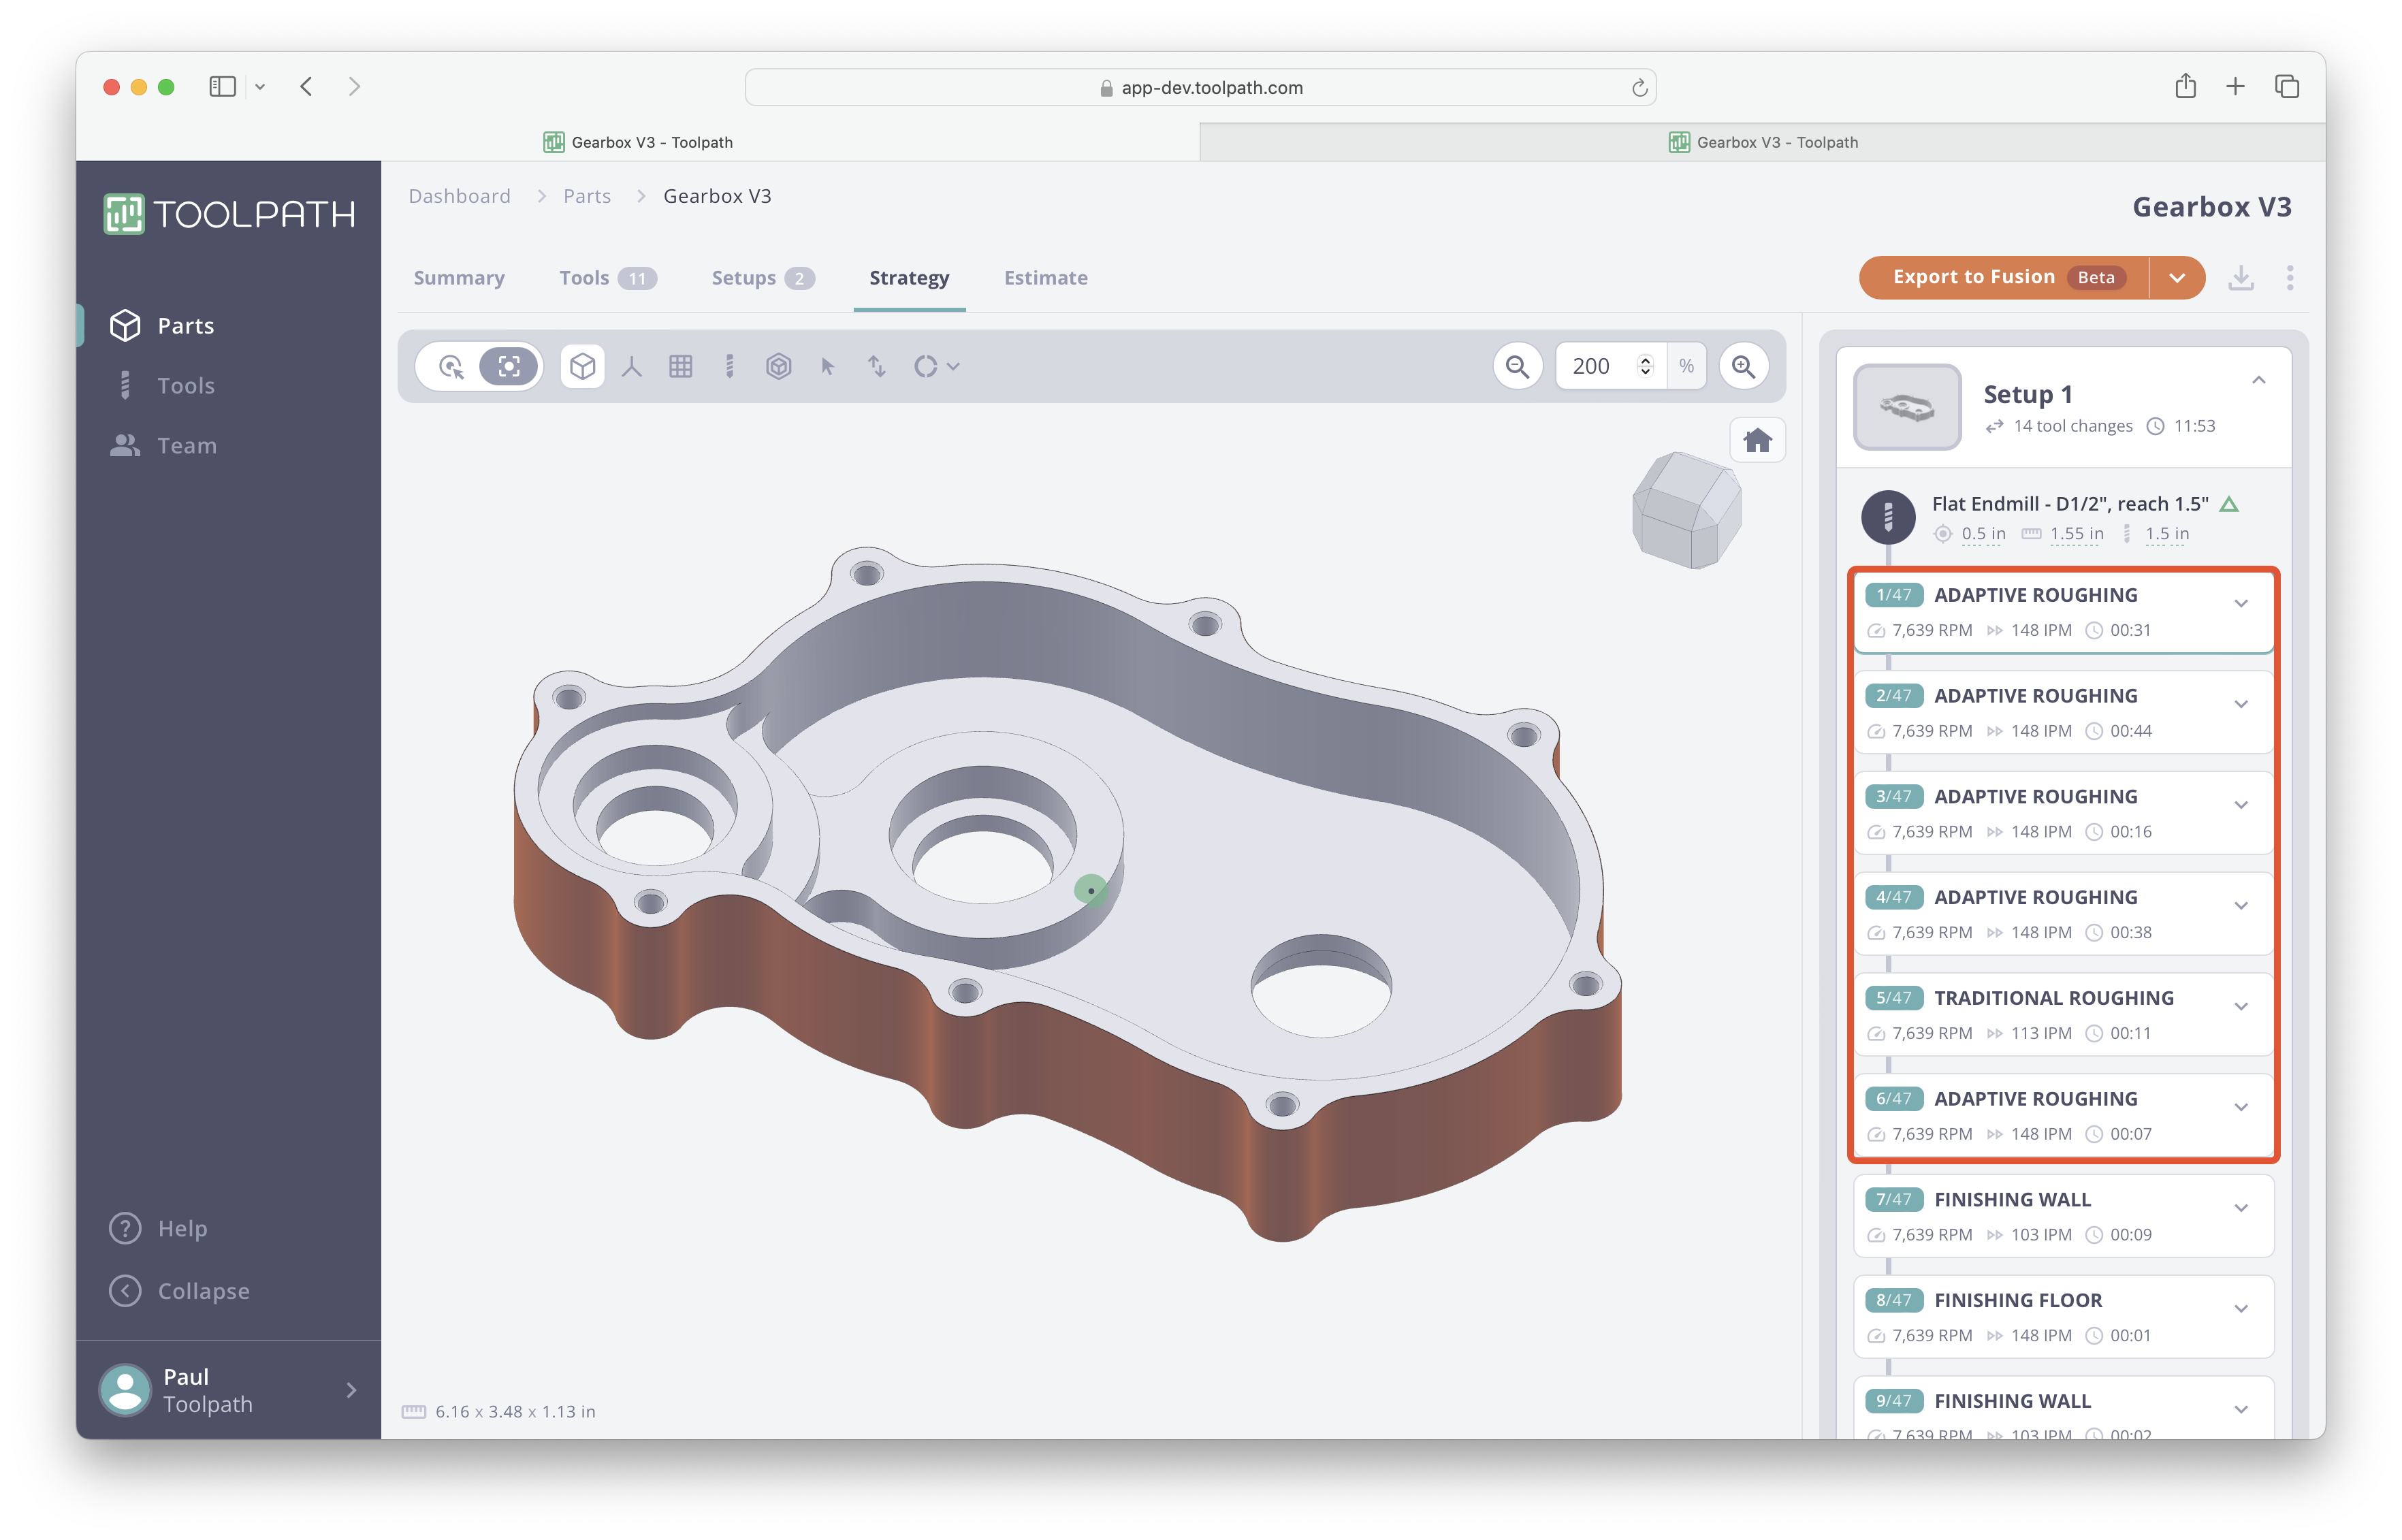
Task: Reset the camera using the home icon
Action: click(x=1757, y=440)
